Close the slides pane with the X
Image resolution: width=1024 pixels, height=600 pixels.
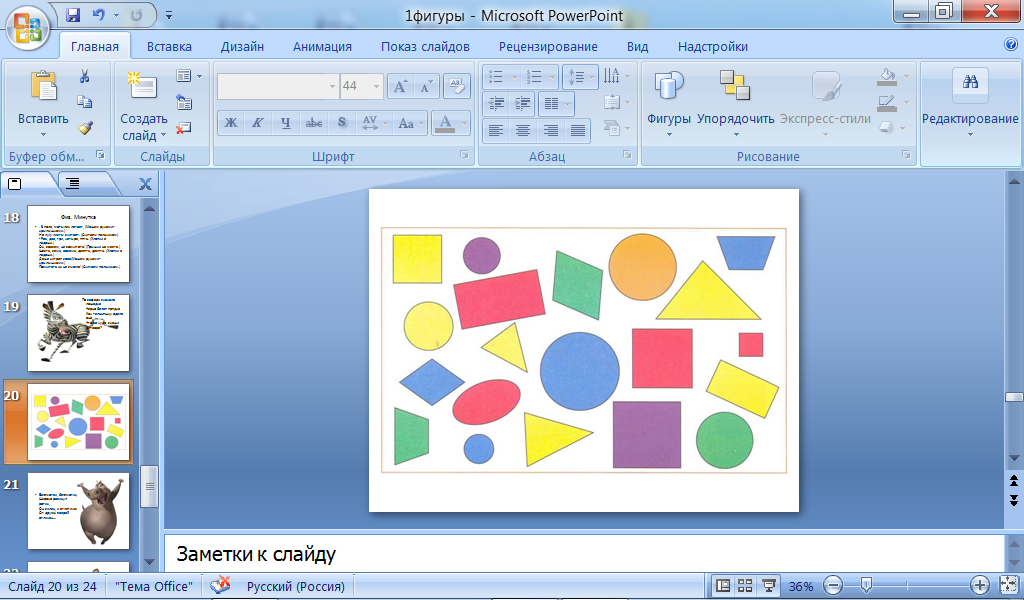[146, 185]
